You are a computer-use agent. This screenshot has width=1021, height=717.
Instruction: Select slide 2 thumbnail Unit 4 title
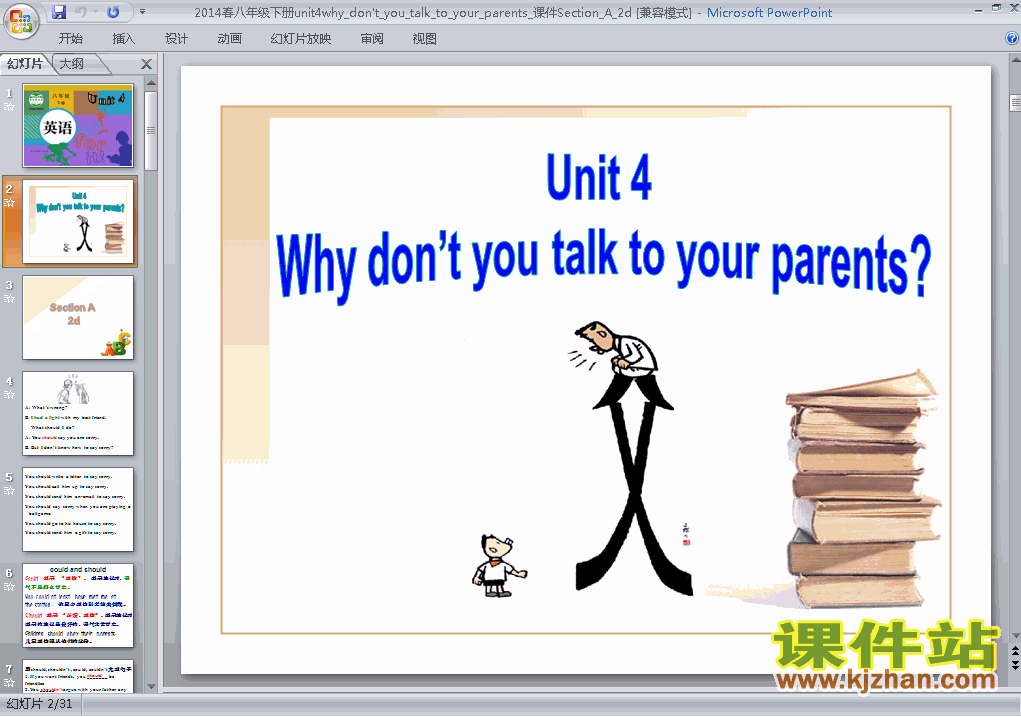[x=78, y=221]
